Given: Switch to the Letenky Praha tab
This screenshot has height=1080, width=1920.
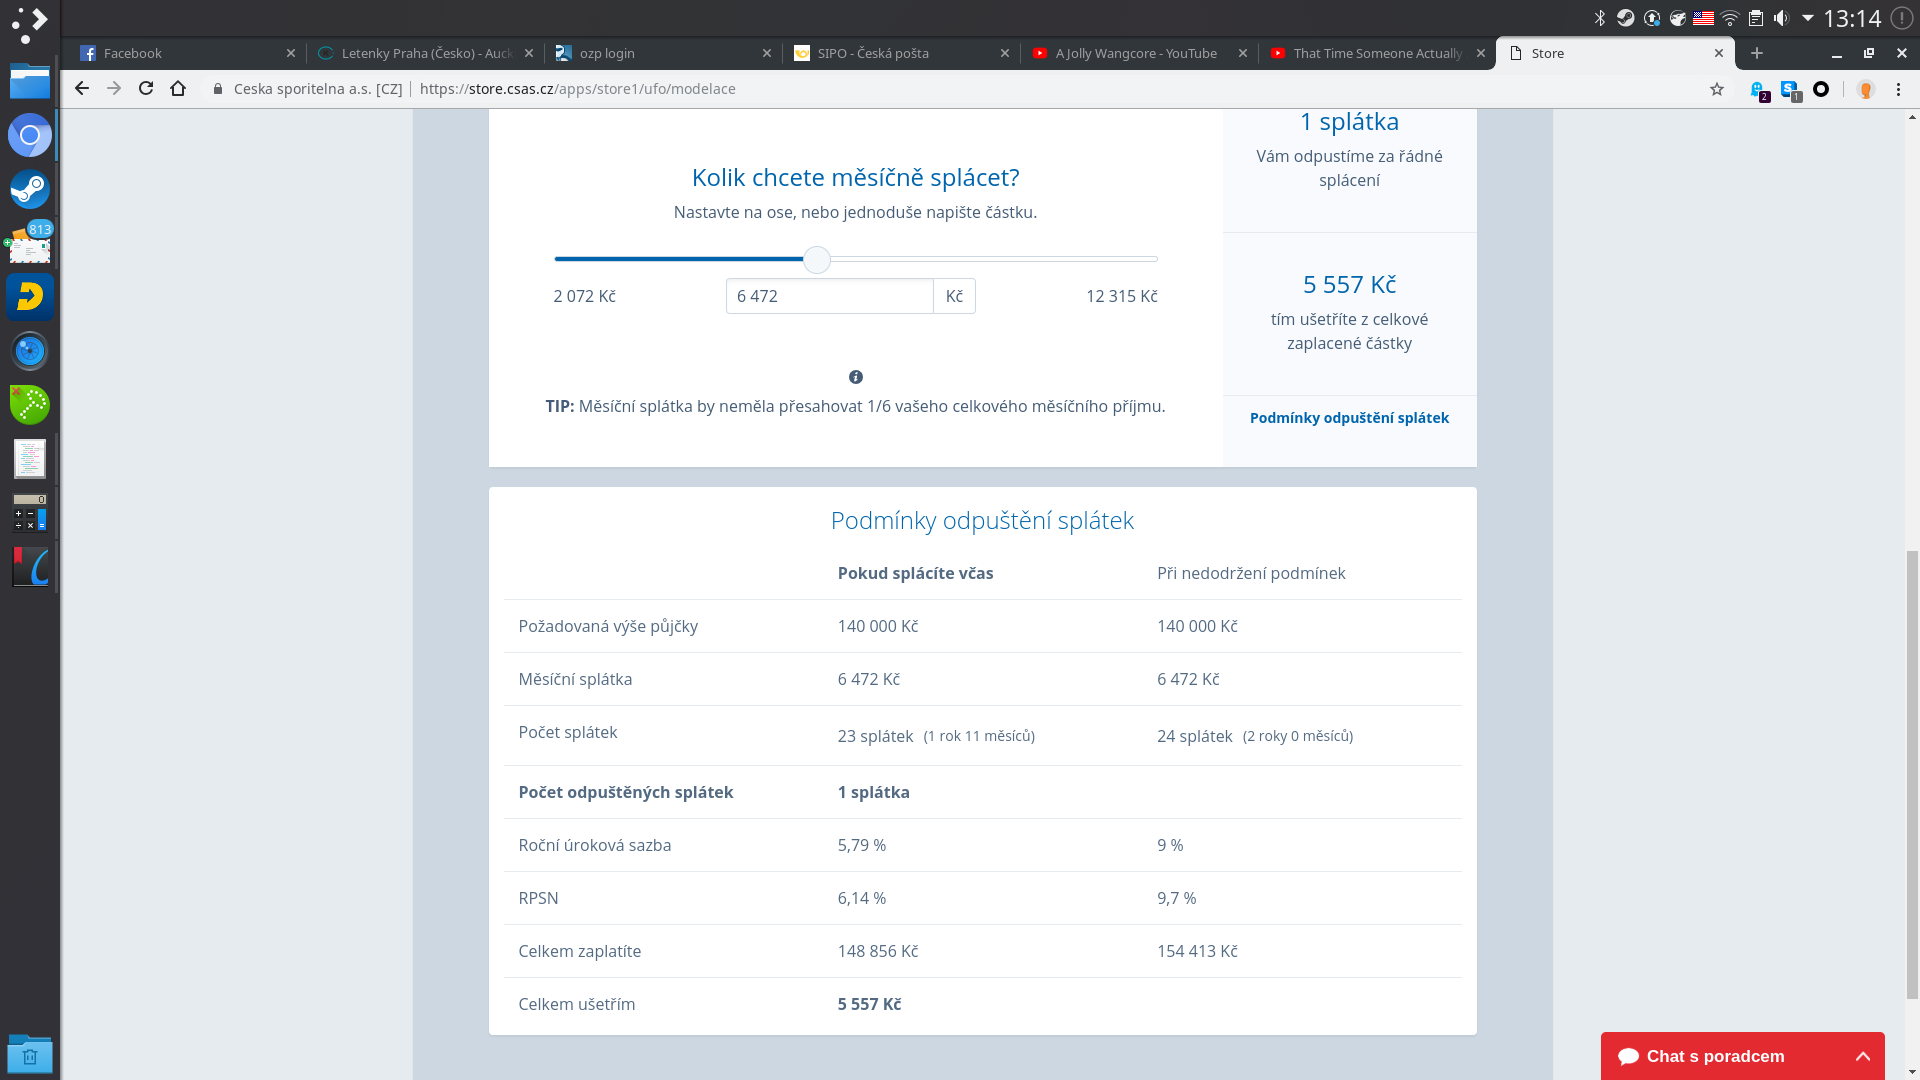Looking at the screenshot, I should coord(427,53).
